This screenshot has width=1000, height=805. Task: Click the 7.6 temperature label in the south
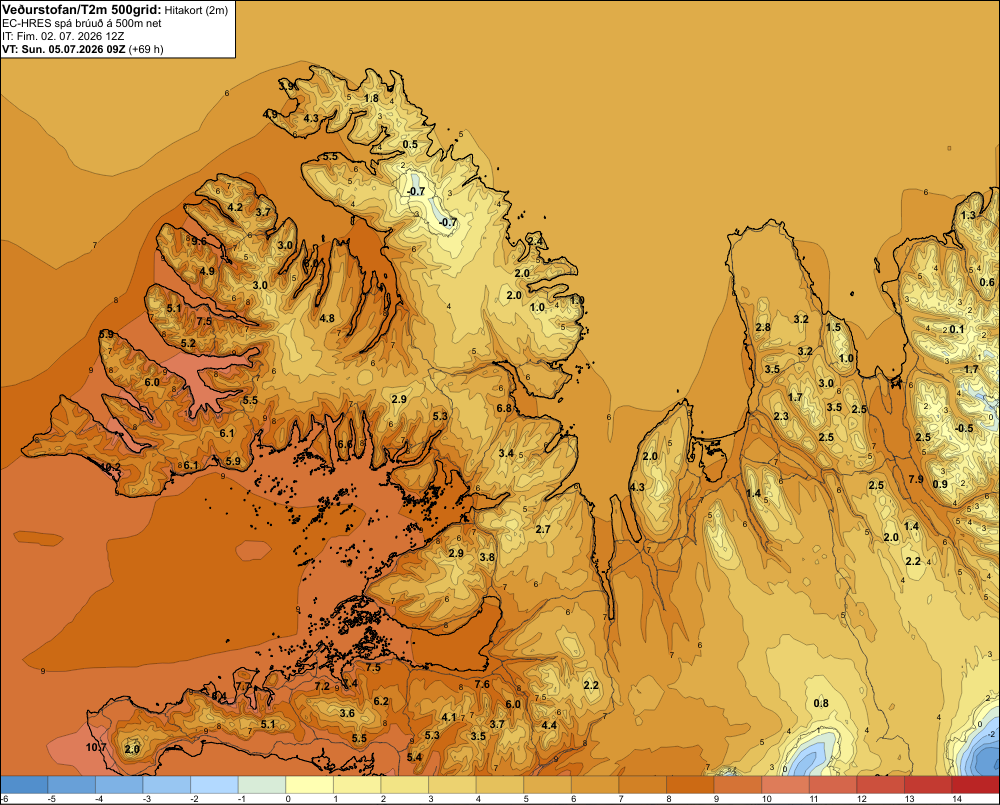coord(482,684)
